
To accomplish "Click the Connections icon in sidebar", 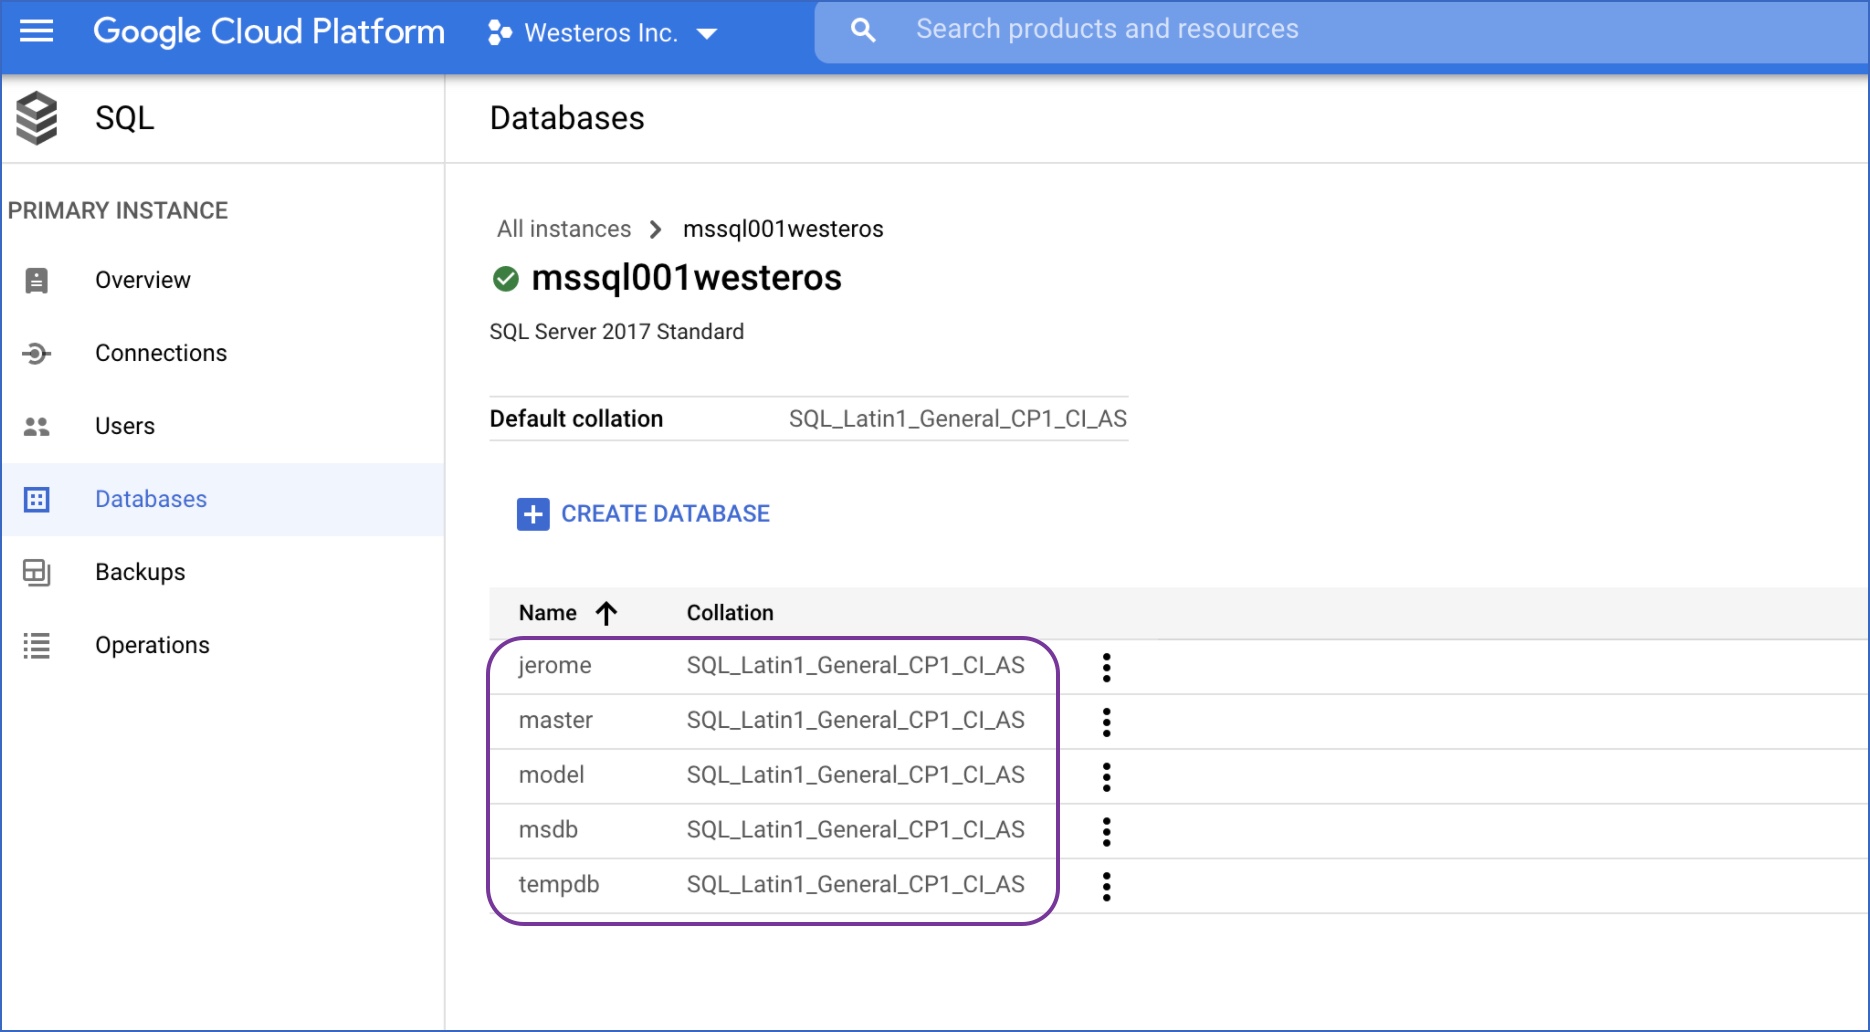I will click(x=37, y=353).
